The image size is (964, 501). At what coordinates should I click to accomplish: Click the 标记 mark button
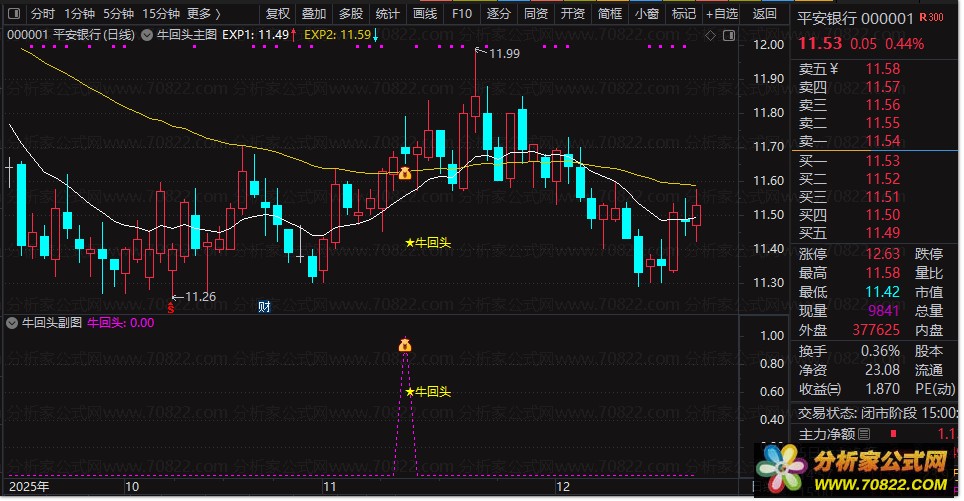[x=683, y=14]
